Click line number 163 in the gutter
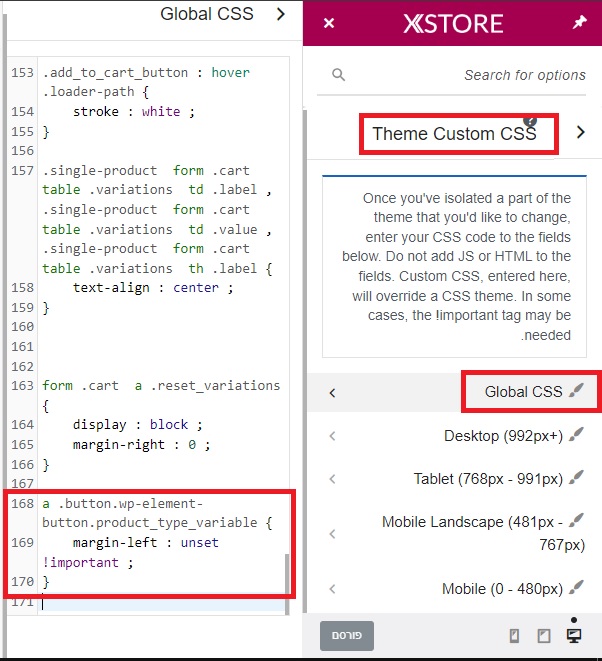The width and height of the screenshot is (602, 661). tap(22, 386)
